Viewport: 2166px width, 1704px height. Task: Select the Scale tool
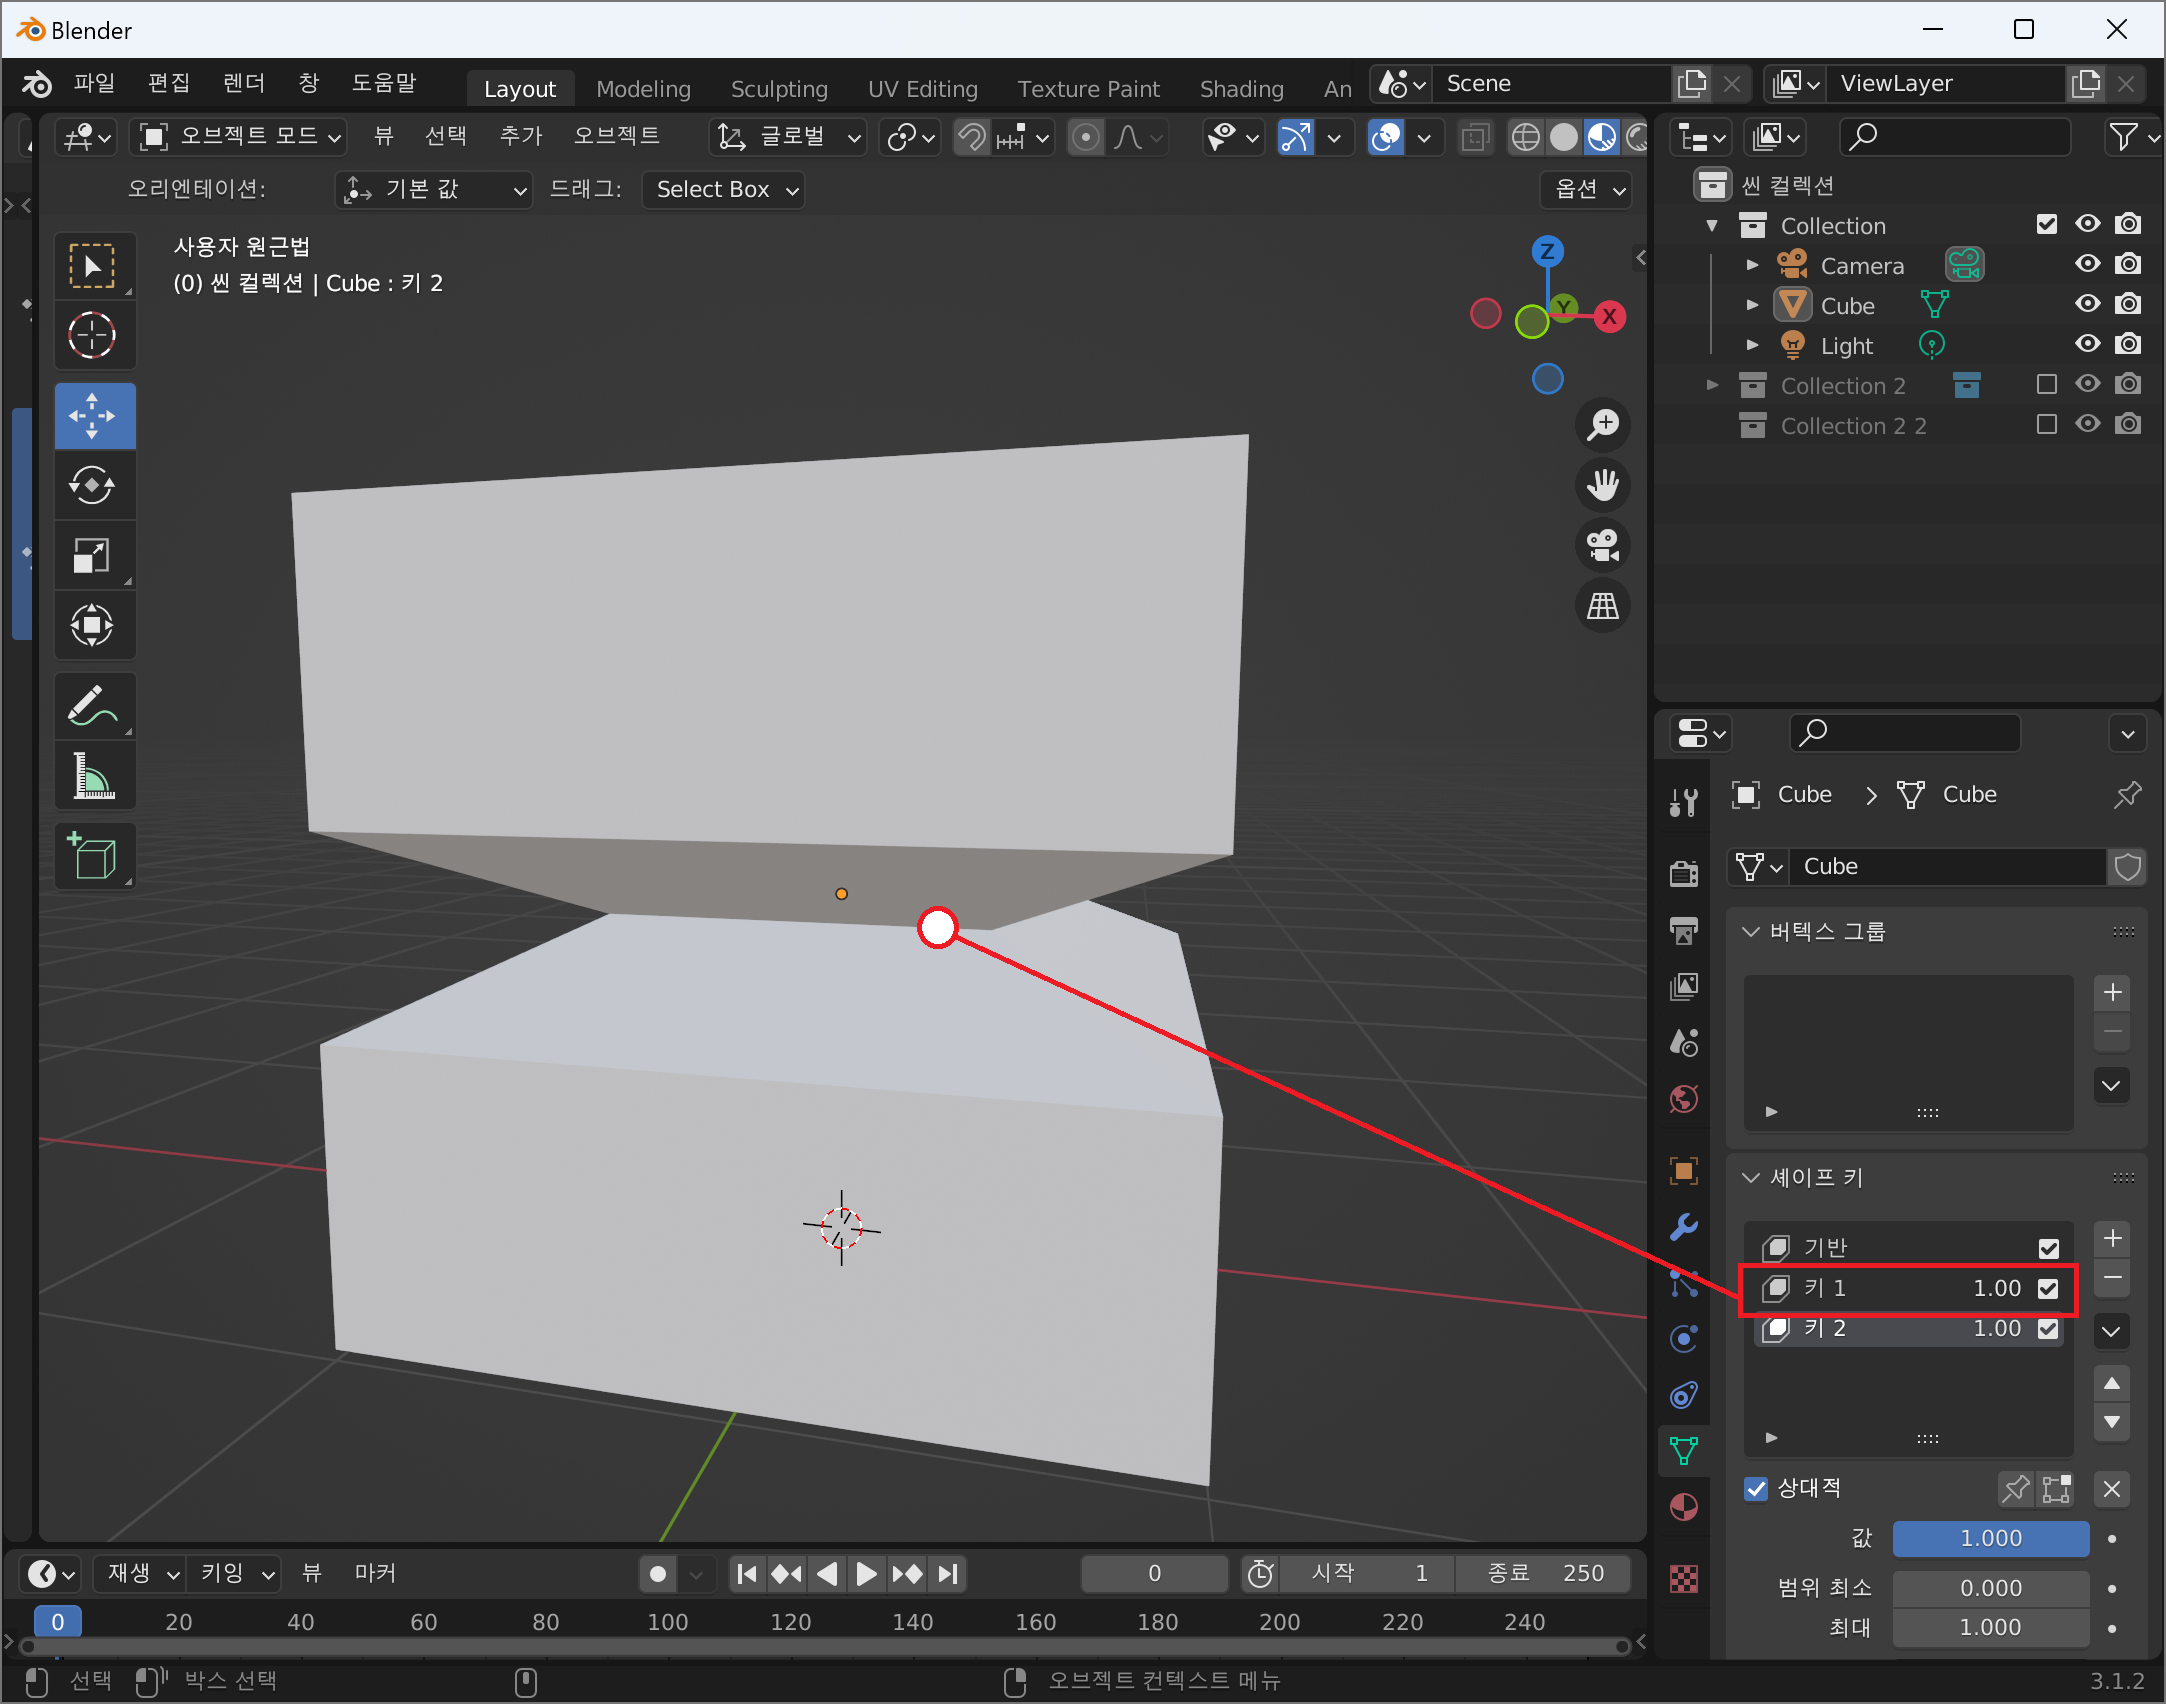click(x=92, y=556)
